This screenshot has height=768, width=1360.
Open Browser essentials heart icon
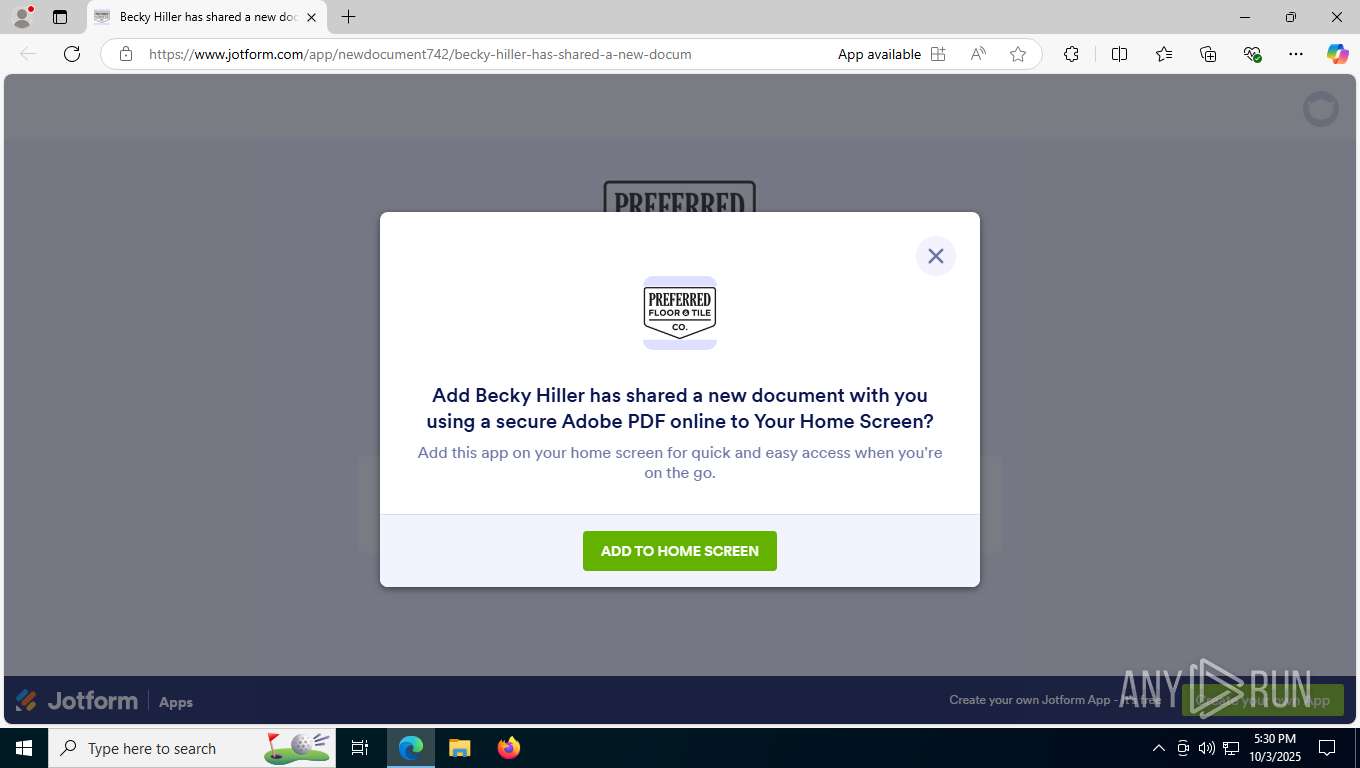[1252, 54]
